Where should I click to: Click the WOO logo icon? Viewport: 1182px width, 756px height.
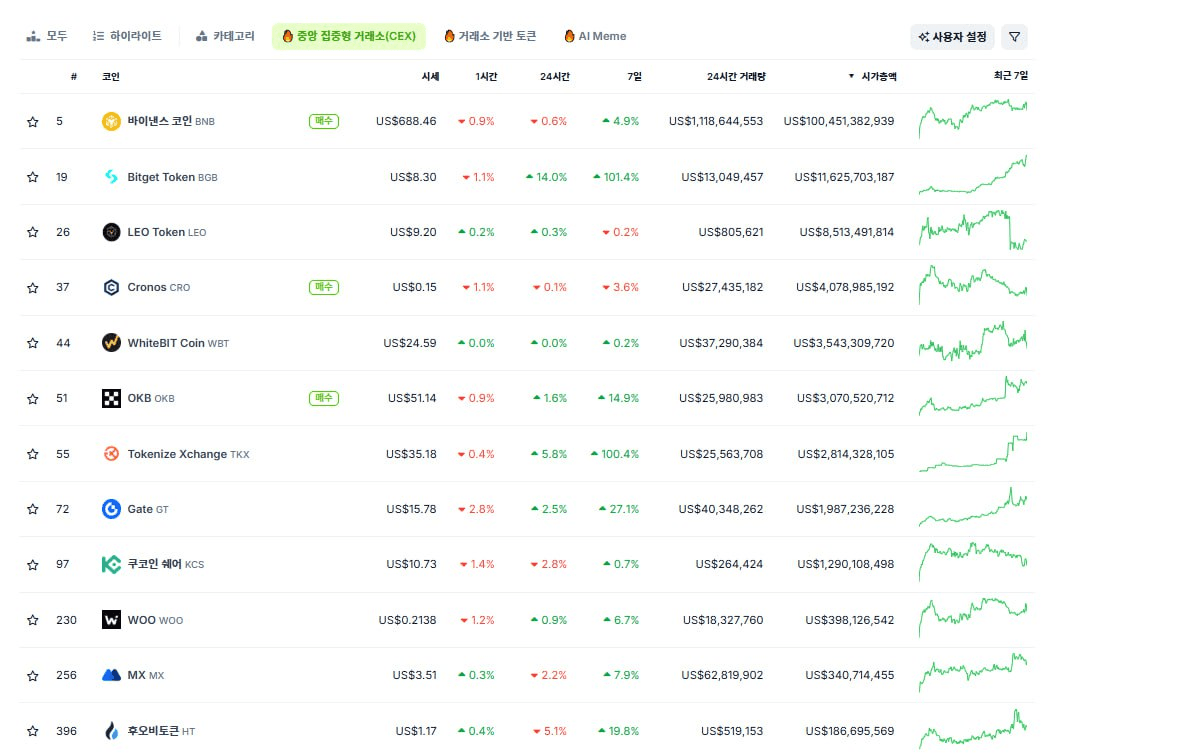111,620
